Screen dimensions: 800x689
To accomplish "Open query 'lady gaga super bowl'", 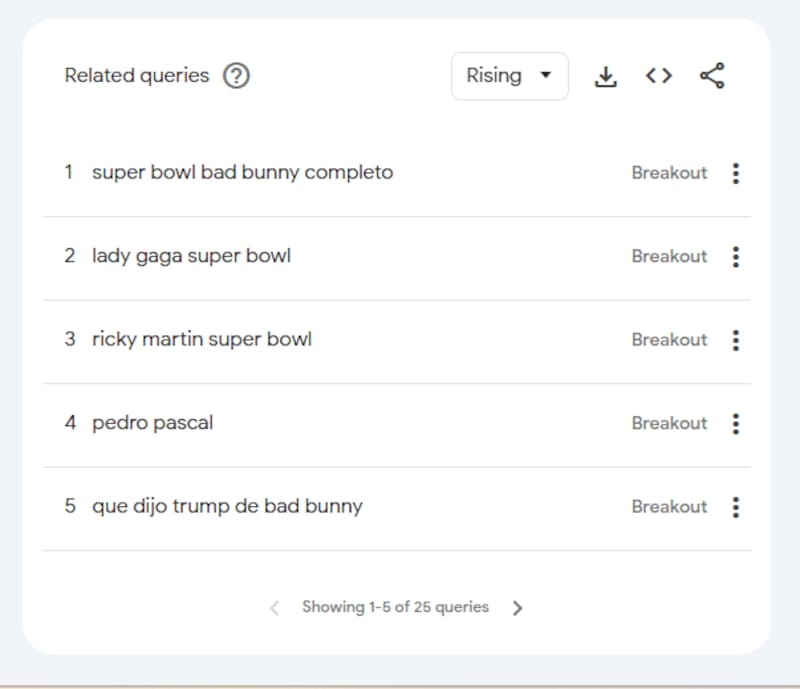I will [191, 256].
